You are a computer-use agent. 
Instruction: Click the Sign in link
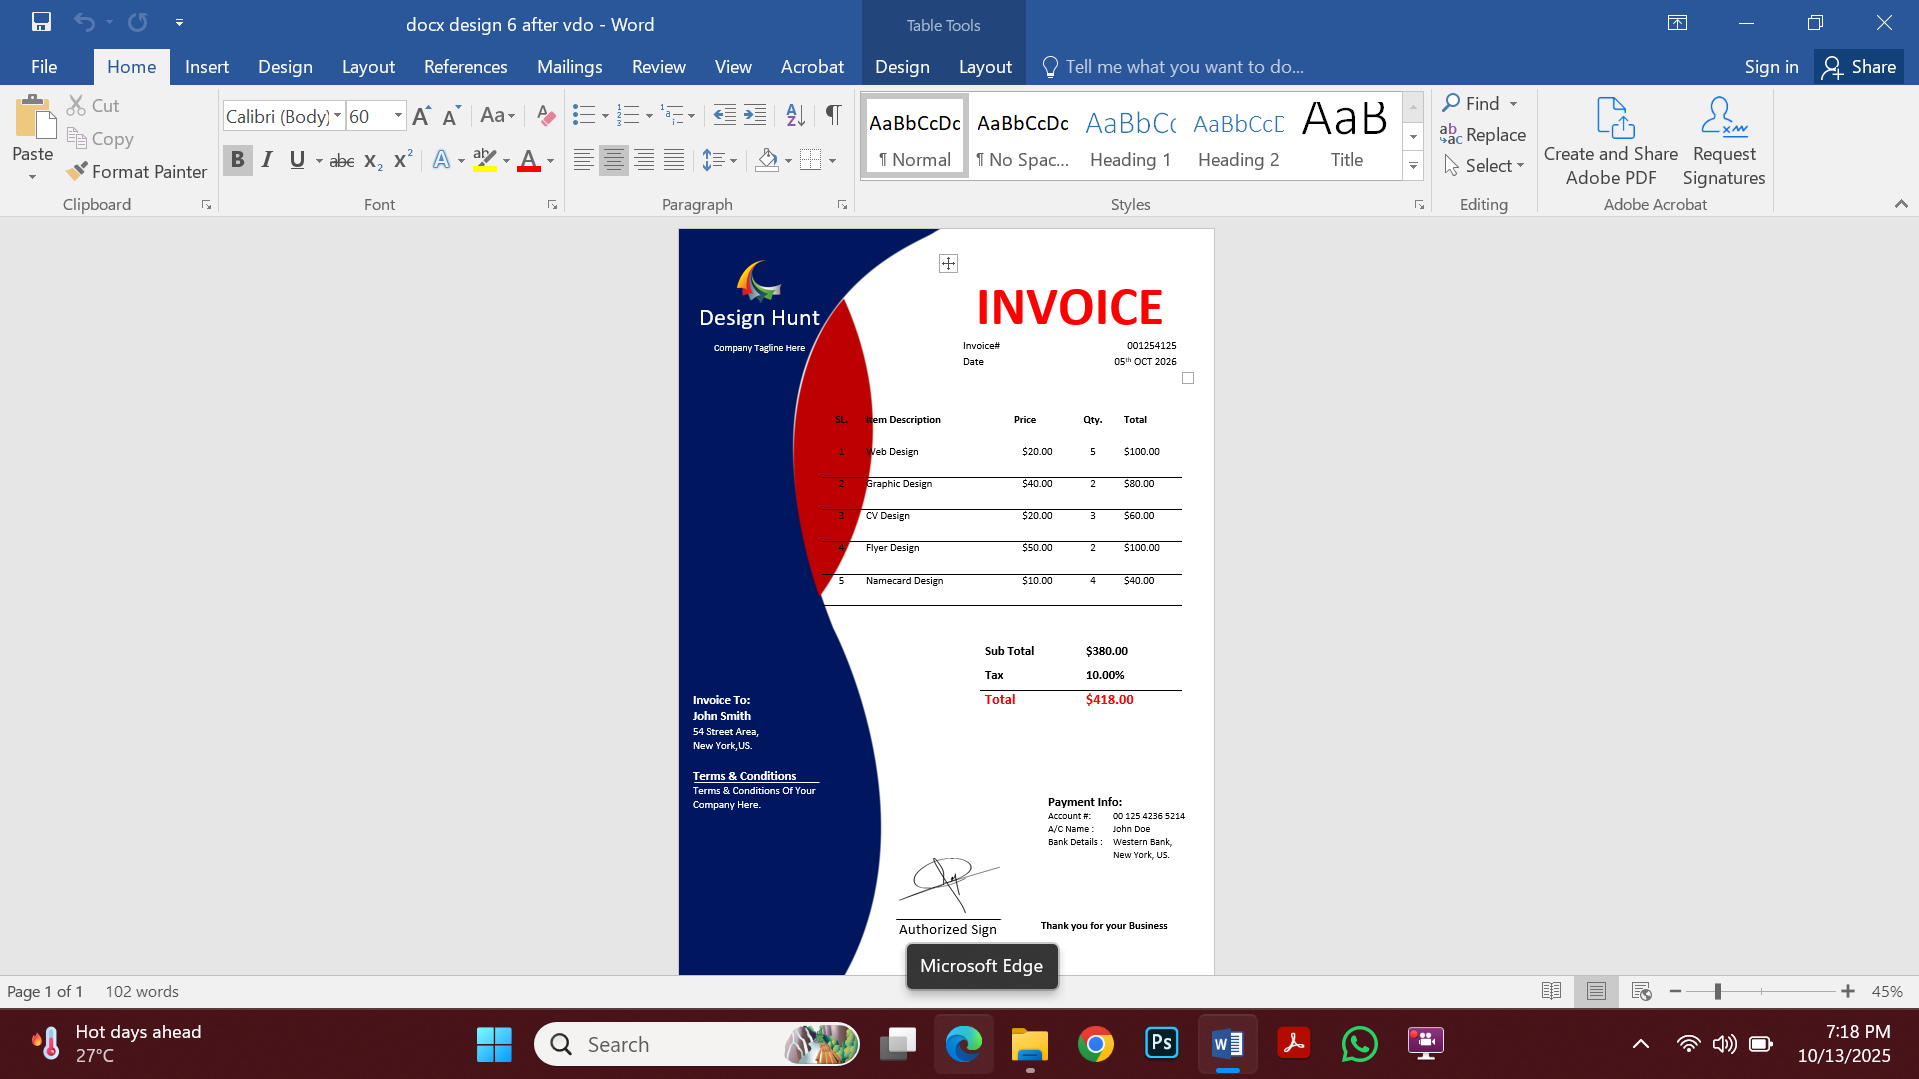tap(1770, 66)
